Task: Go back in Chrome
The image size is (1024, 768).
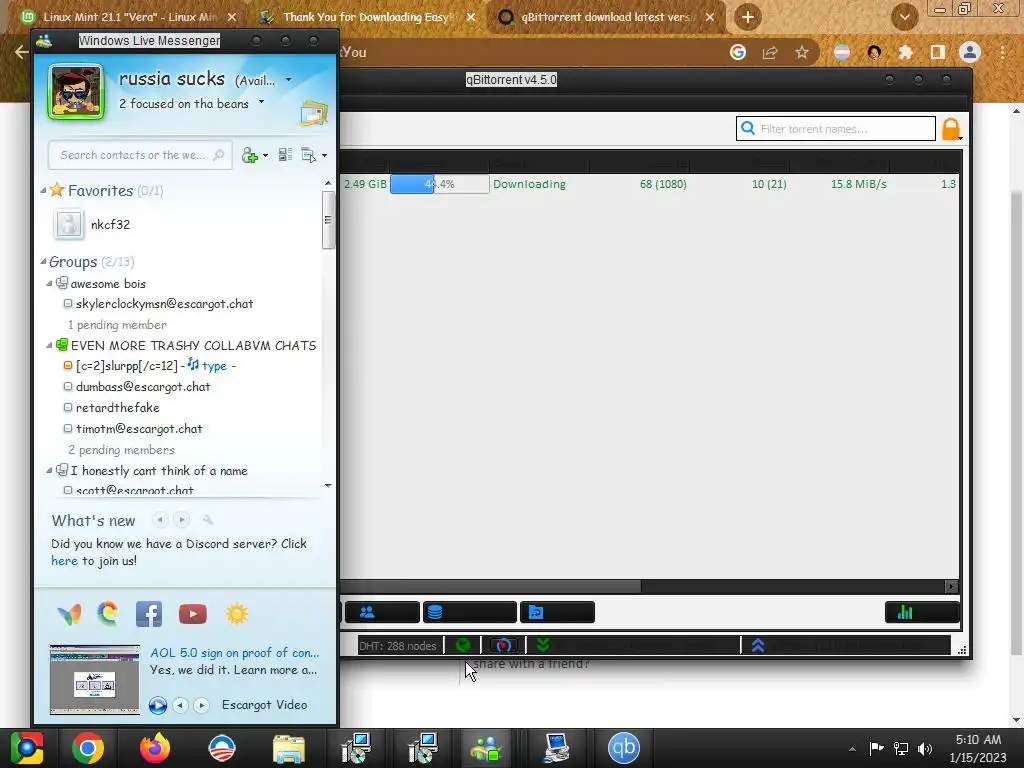Action: click(22, 52)
